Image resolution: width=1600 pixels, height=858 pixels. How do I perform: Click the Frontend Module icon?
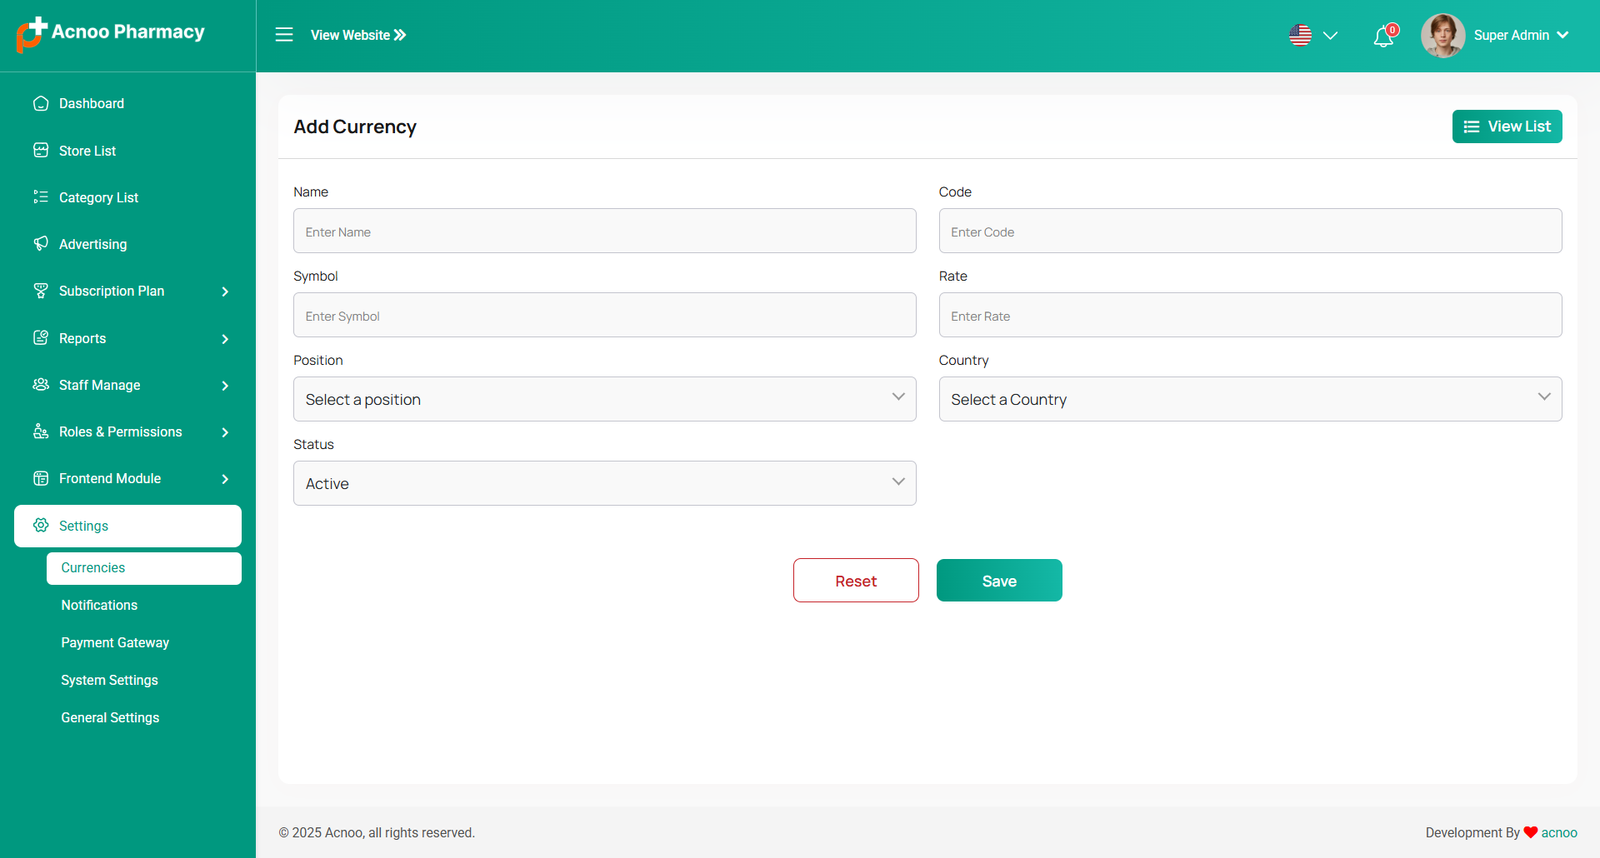[41, 478]
